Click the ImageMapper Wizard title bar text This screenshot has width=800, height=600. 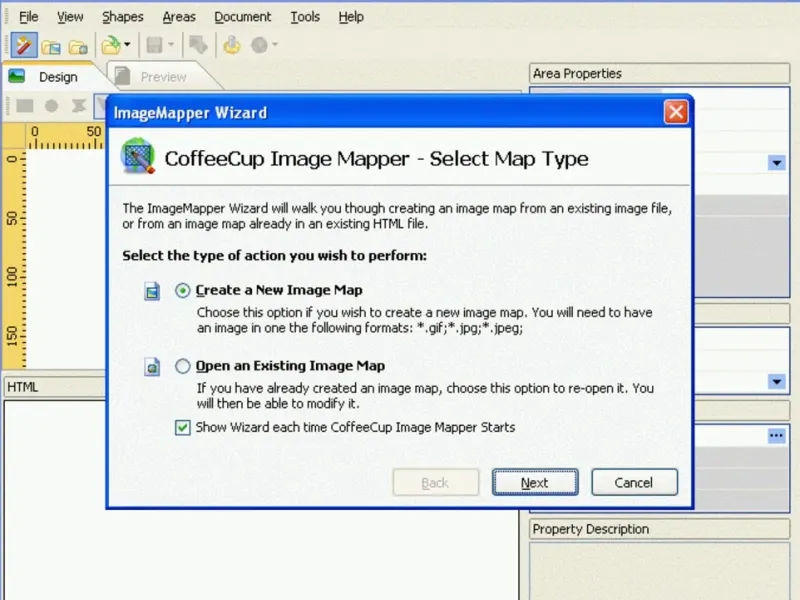(x=190, y=113)
